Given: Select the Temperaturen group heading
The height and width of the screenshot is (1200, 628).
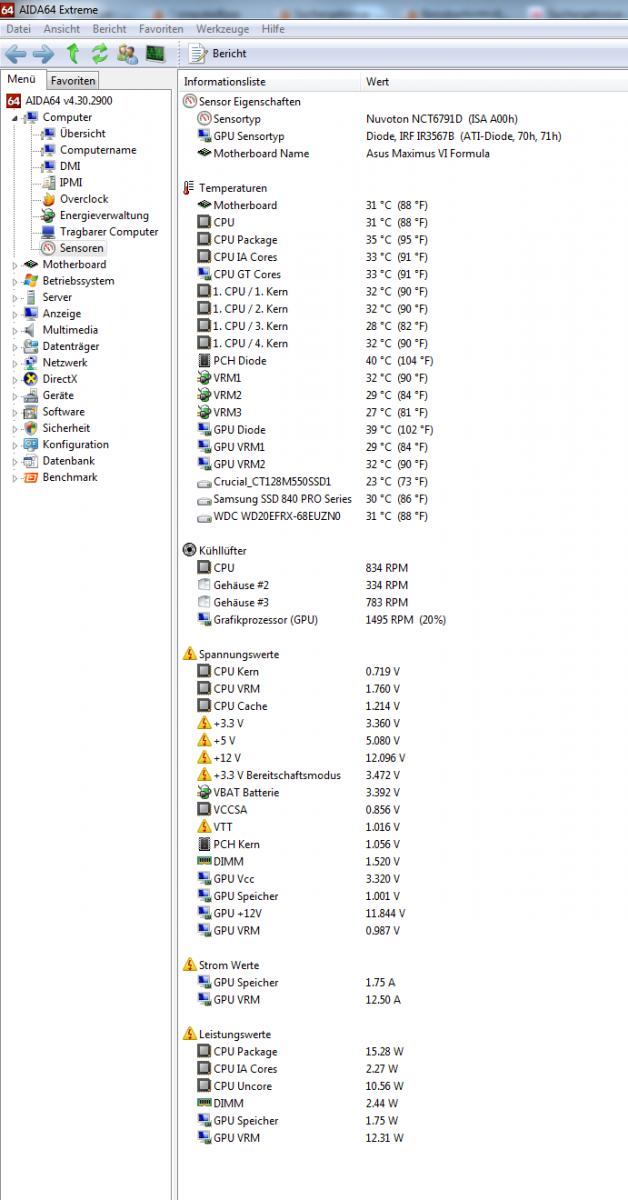Looking at the screenshot, I should (233, 188).
